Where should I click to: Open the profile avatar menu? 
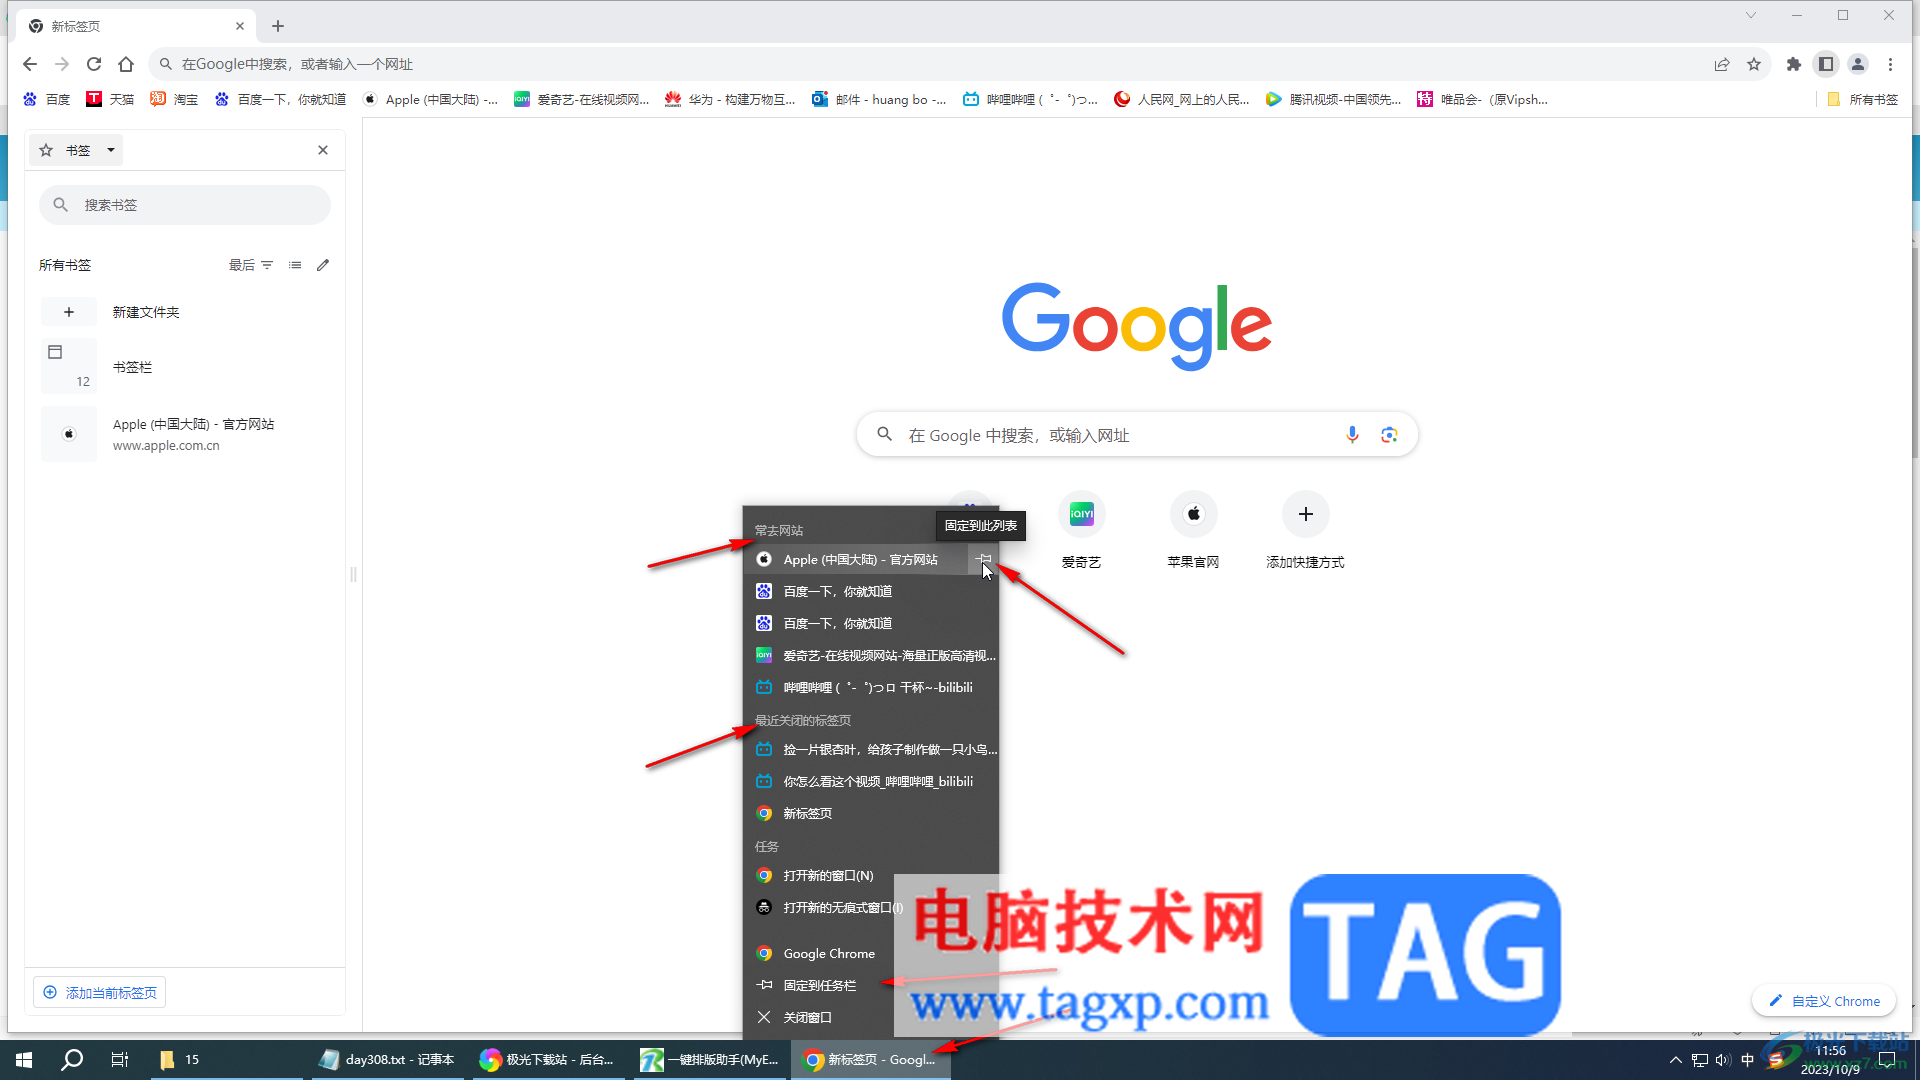[x=1858, y=64]
